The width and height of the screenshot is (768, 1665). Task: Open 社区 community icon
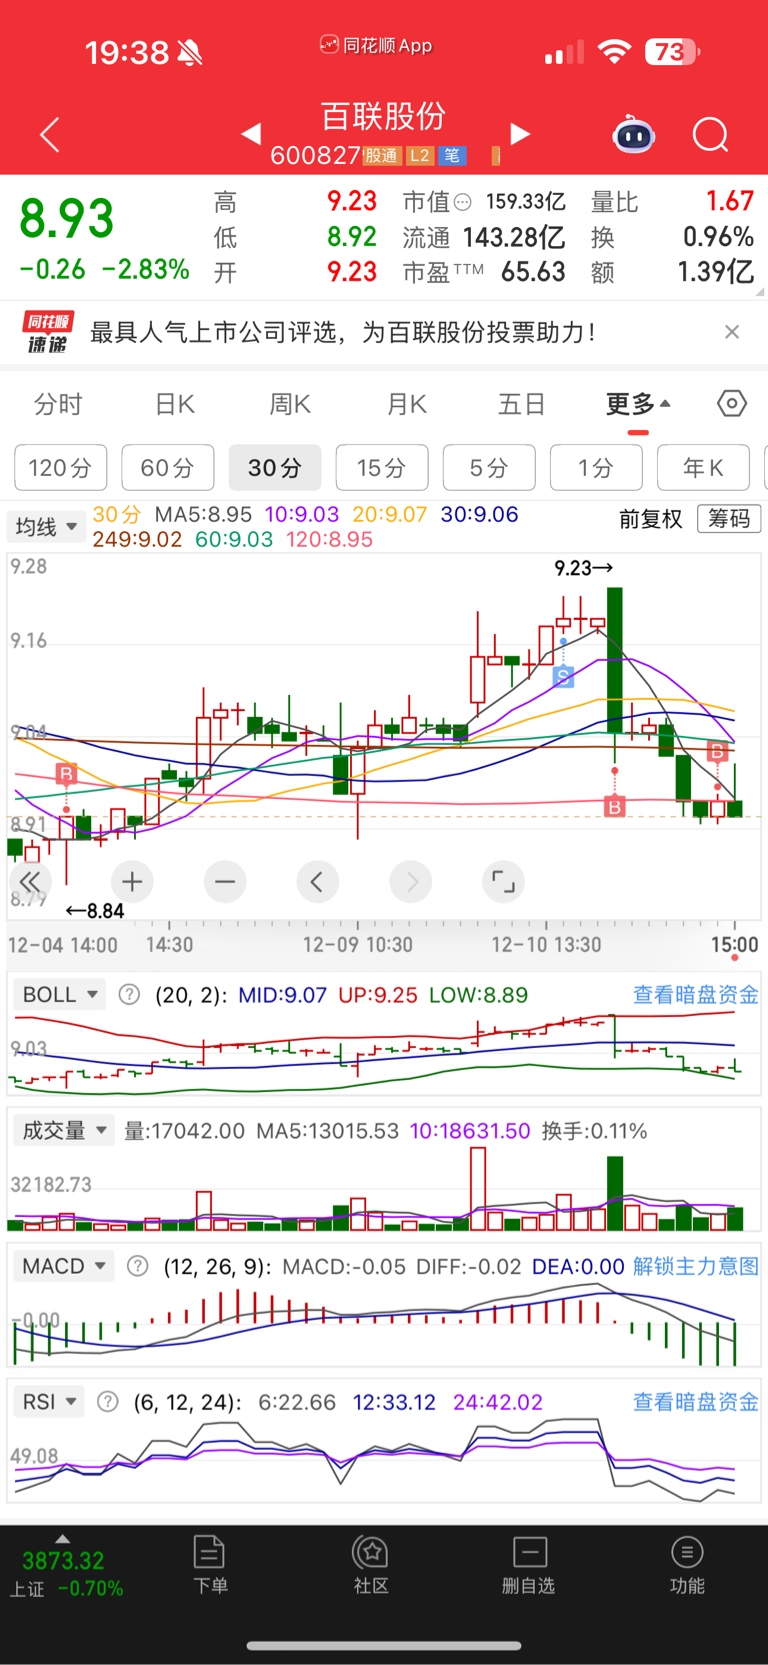click(x=371, y=1564)
